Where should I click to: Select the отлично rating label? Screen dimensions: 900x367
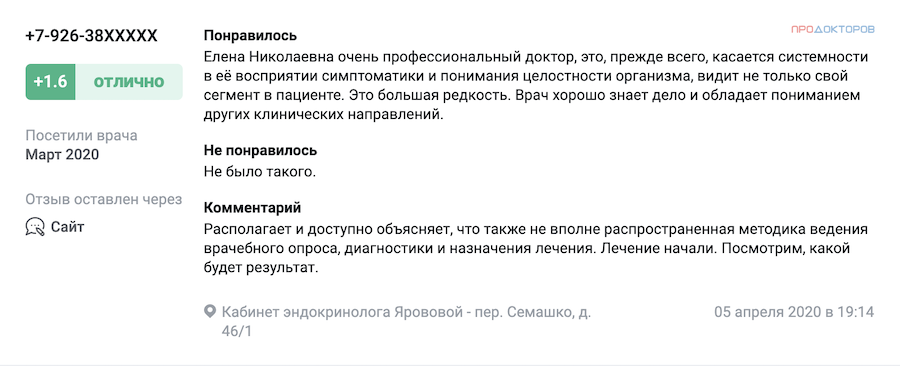coord(129,82)
